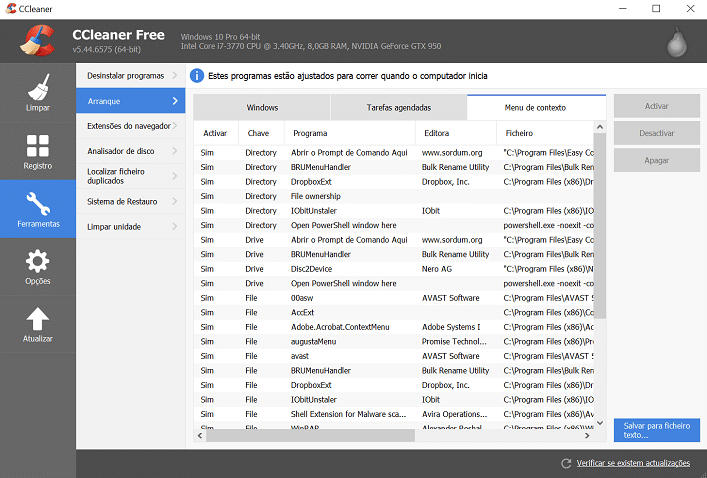The image size is (707, 478).
Task: Click Nero AG publisher cell
Action: point(437,269)
